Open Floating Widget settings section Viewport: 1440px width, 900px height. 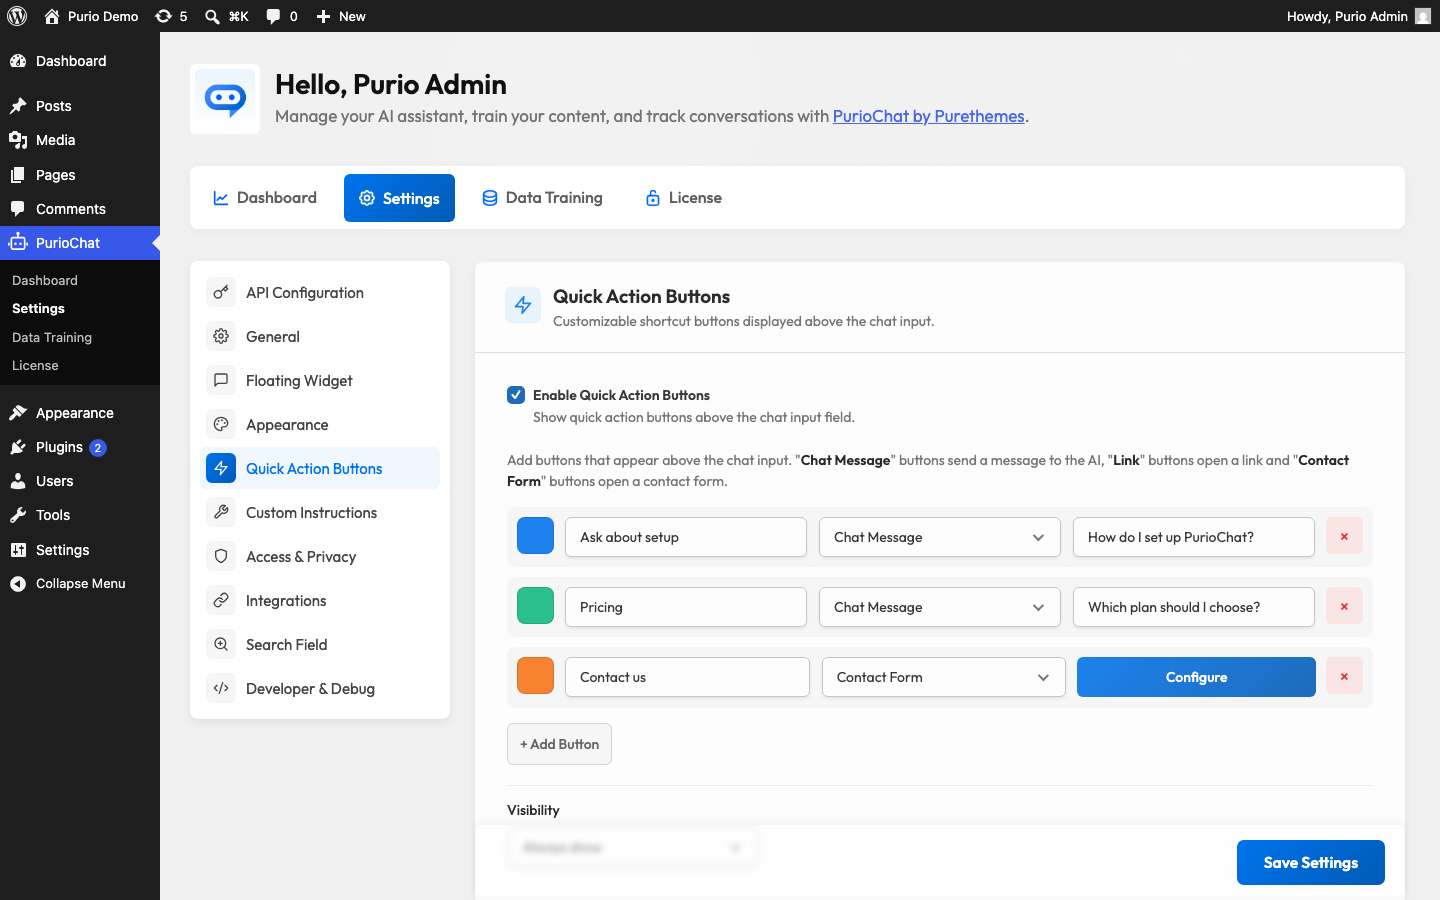pyautogui.click(x=320, y=380)
